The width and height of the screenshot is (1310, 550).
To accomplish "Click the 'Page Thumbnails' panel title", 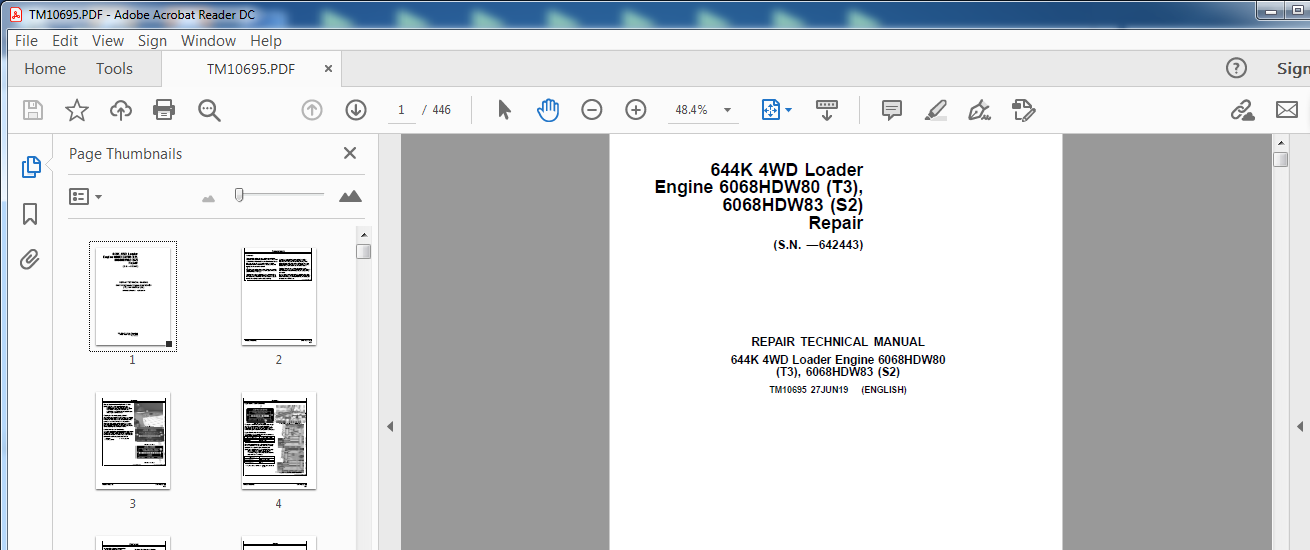I will click(125, 154).
